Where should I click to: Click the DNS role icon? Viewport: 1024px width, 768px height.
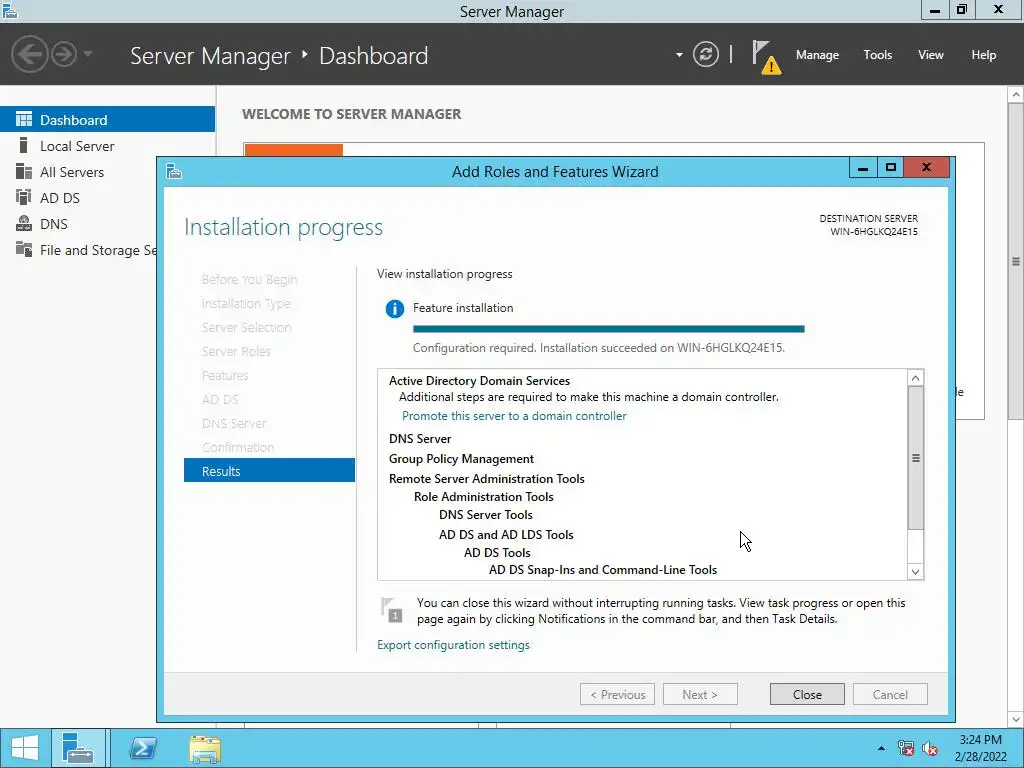pyautogui.click(x=24, y=223)
